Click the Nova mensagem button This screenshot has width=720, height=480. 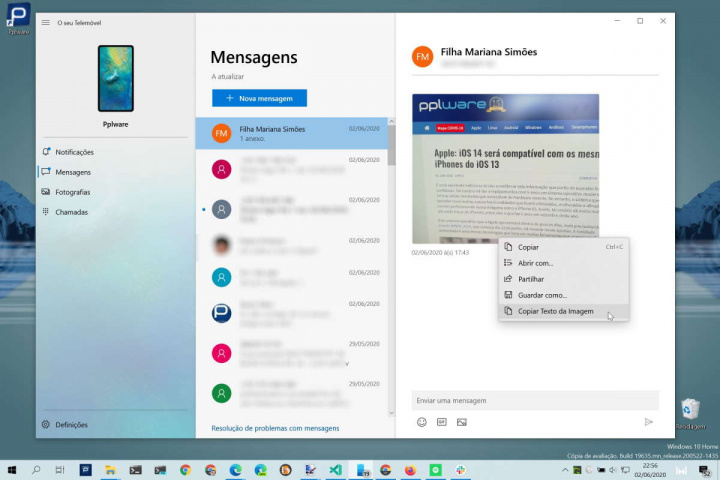[259, 98]
